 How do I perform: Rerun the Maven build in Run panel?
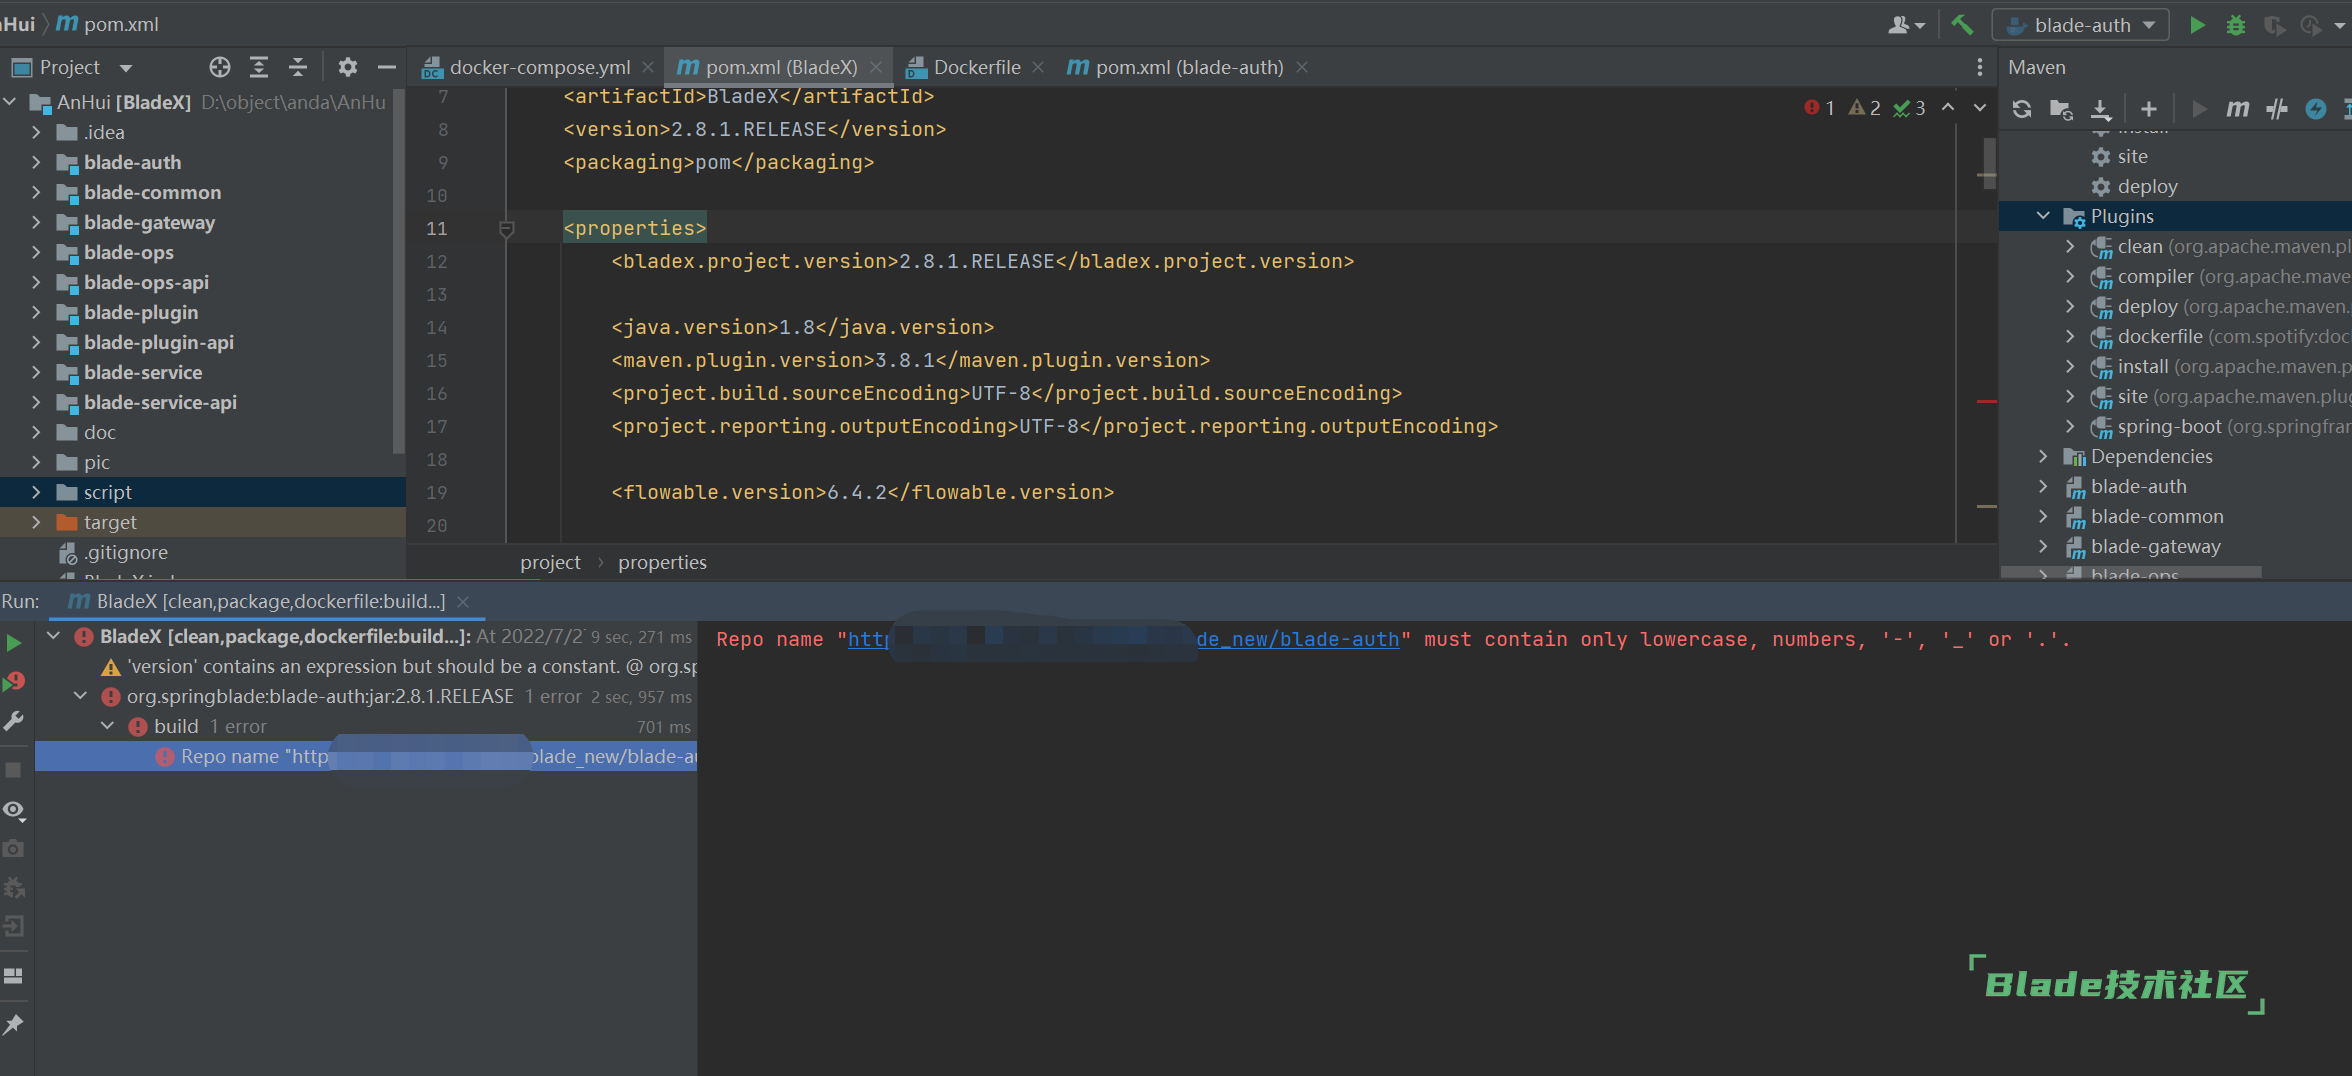coord(14,642)
